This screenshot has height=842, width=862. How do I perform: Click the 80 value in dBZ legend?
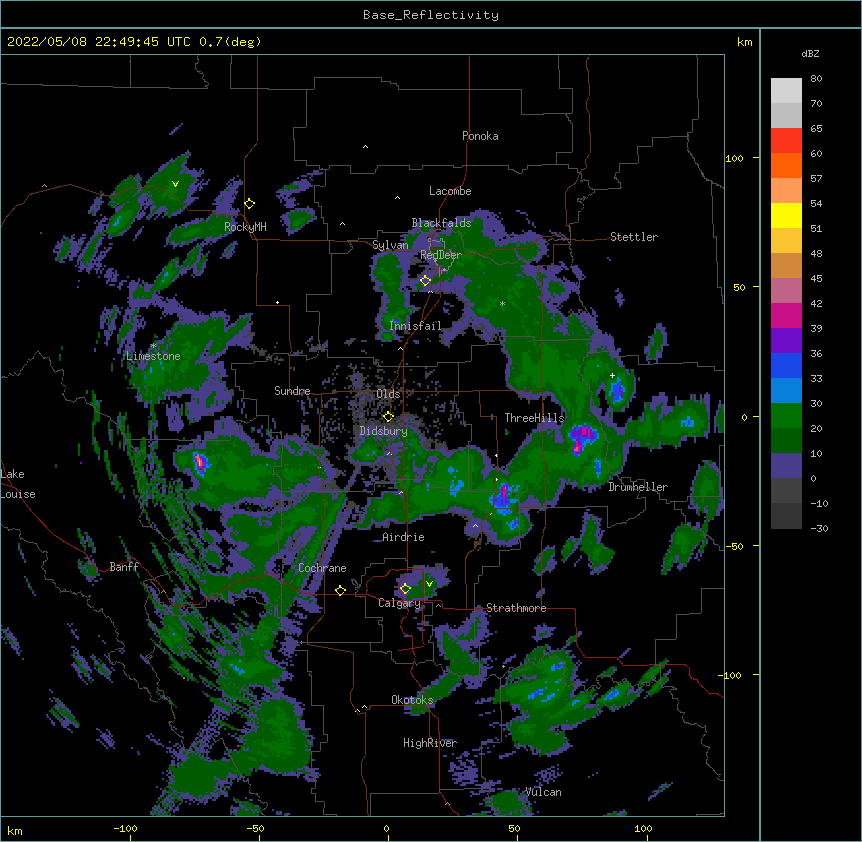pos(816,79)
